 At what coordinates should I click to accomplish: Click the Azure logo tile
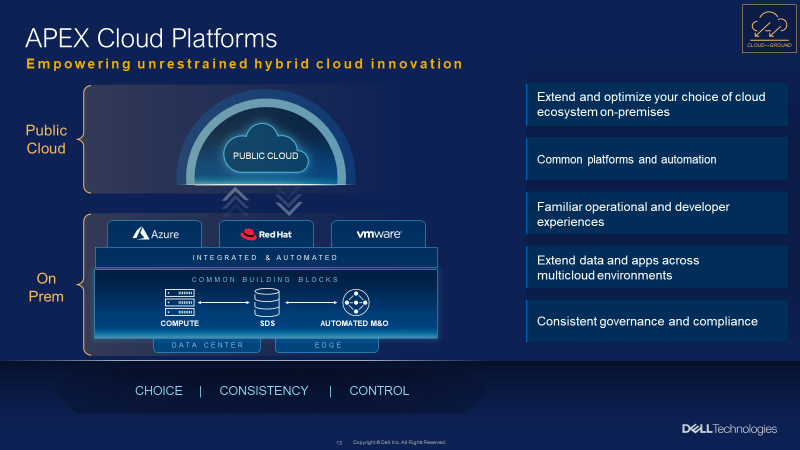click(155, 234)
